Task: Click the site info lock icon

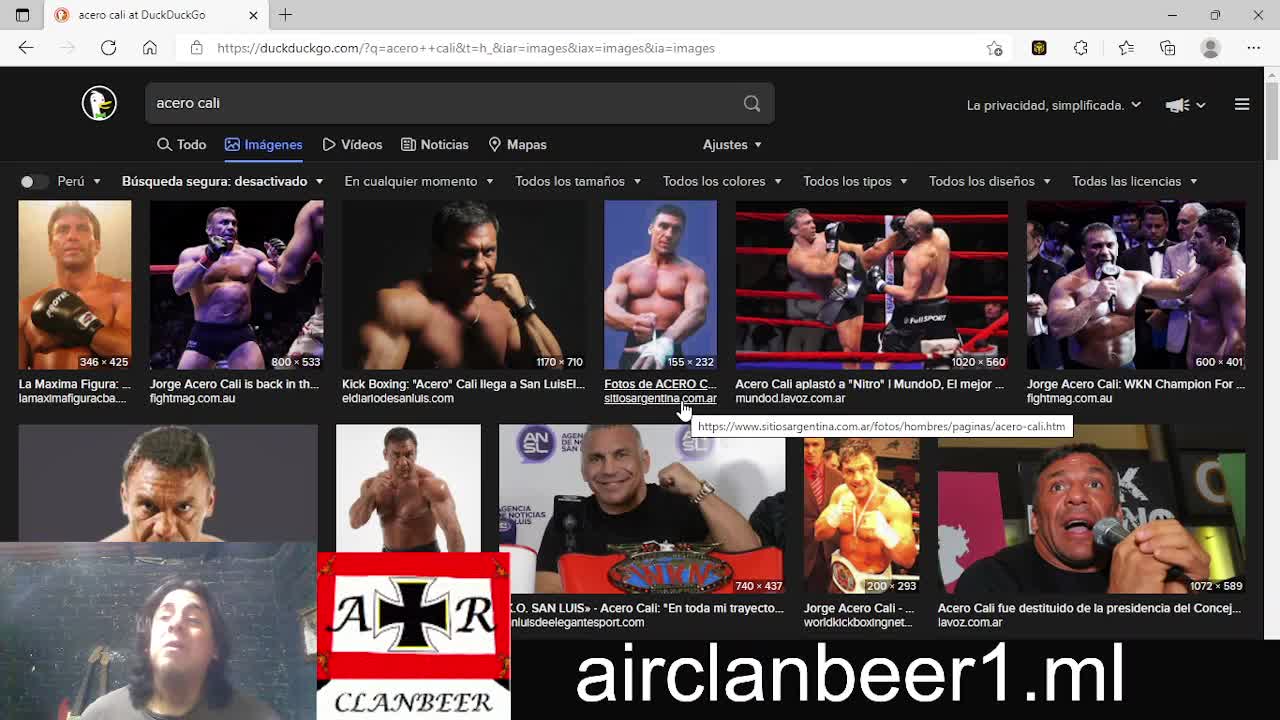Action: click(197, 48)
